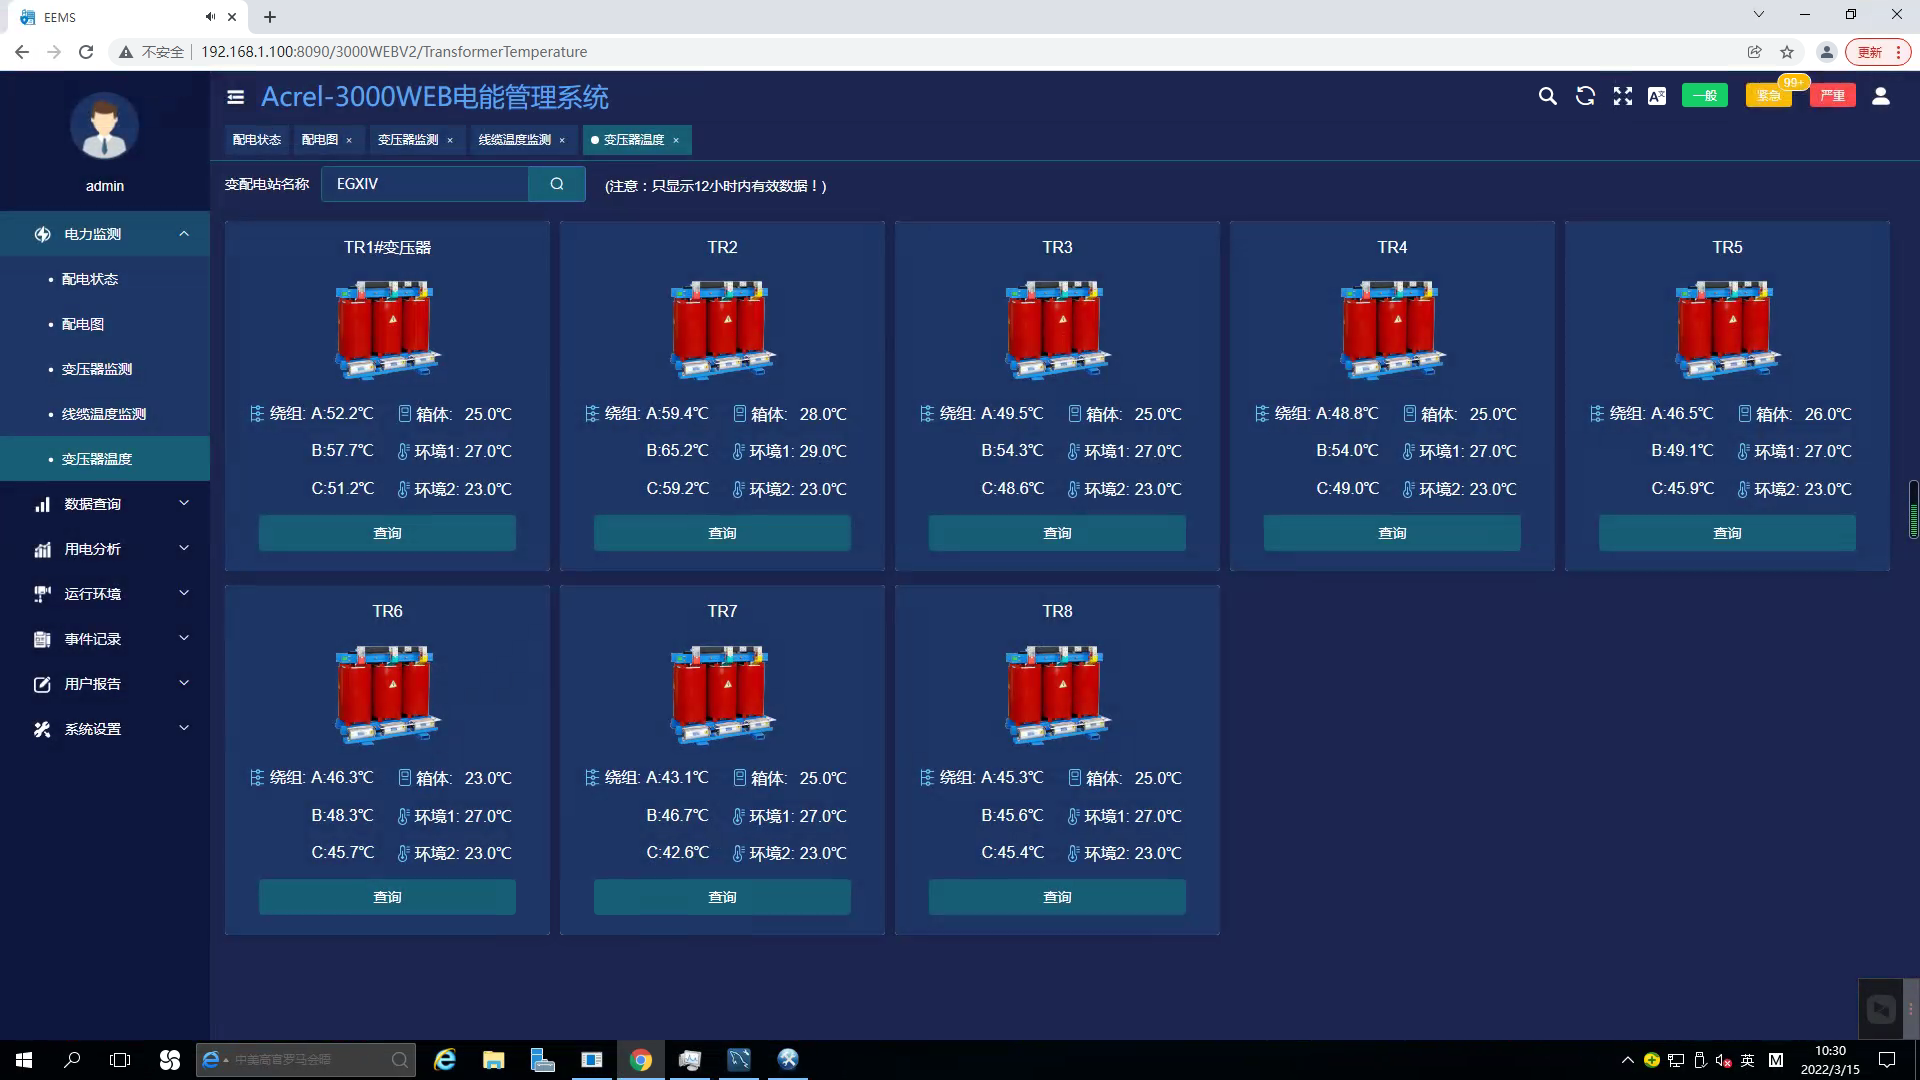Click hamburger menu icon to collapse sidebar
1920x1080 pixels.
(236, 97)
